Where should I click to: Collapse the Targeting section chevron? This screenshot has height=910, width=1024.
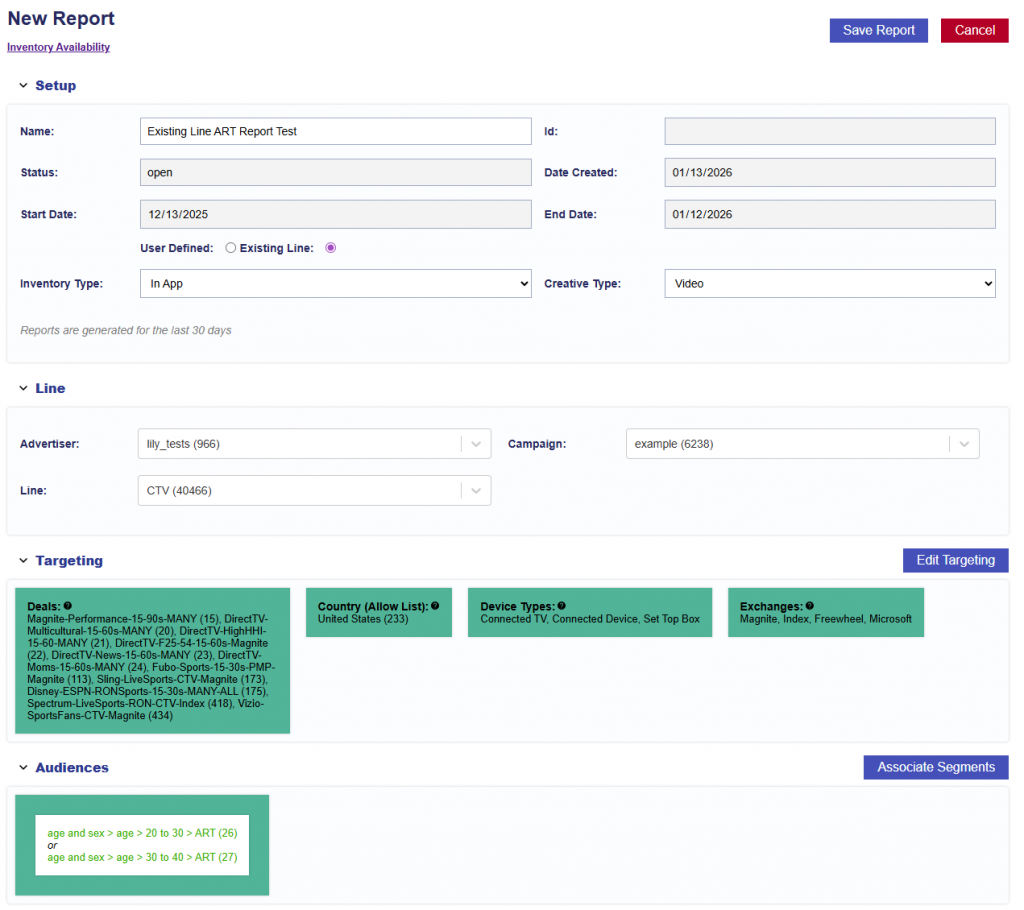pos(23,561)
